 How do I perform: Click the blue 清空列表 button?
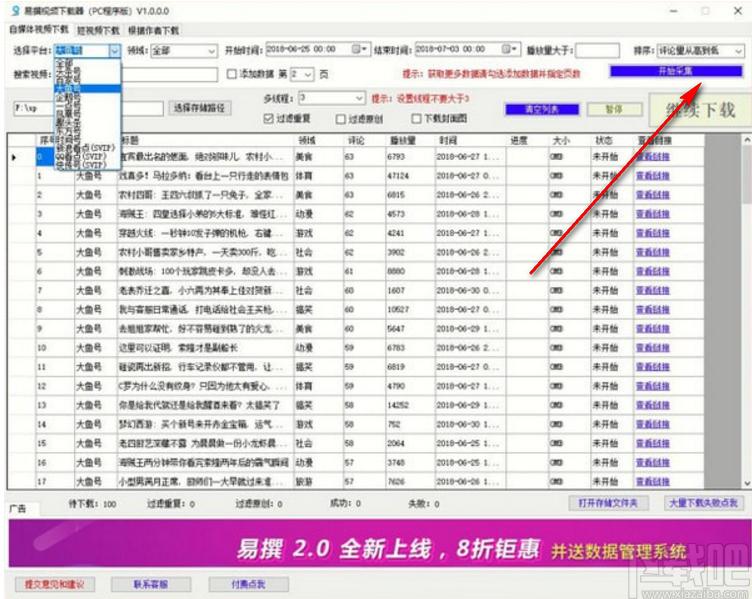click(x=542, y=109)
